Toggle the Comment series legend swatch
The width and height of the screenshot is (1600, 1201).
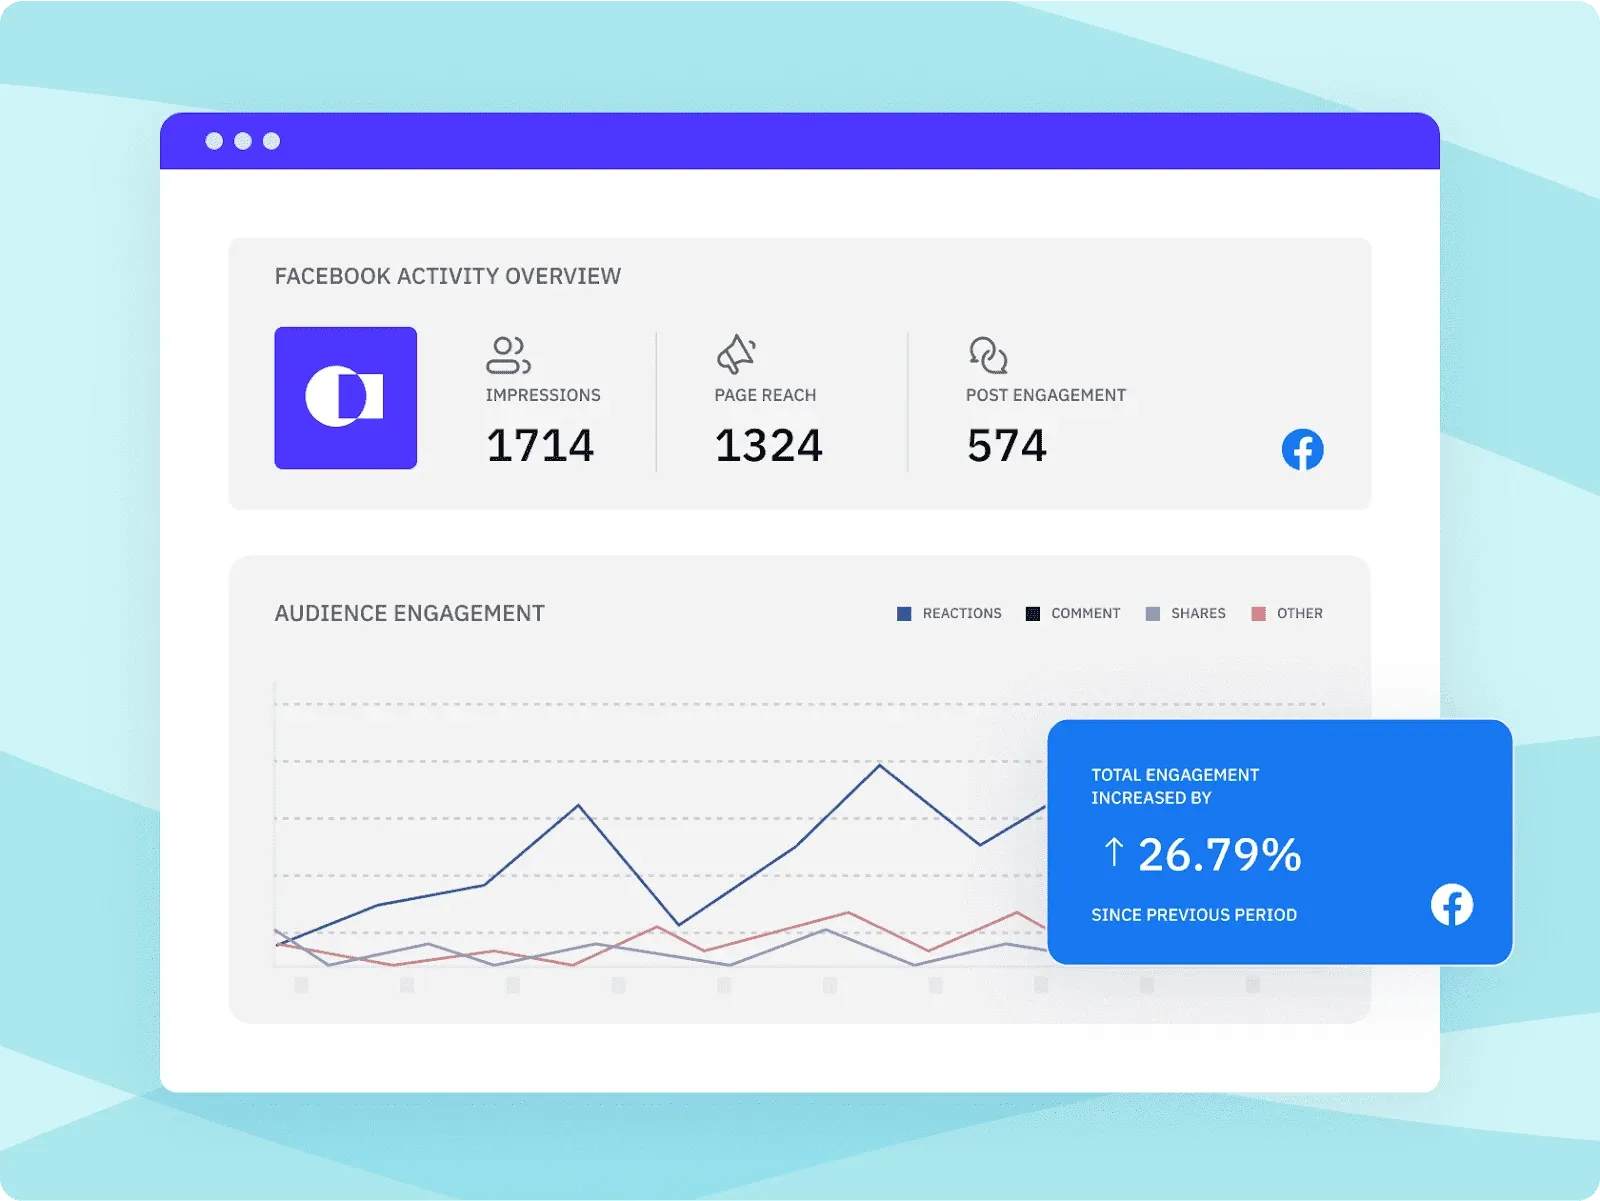(1033, 614)
